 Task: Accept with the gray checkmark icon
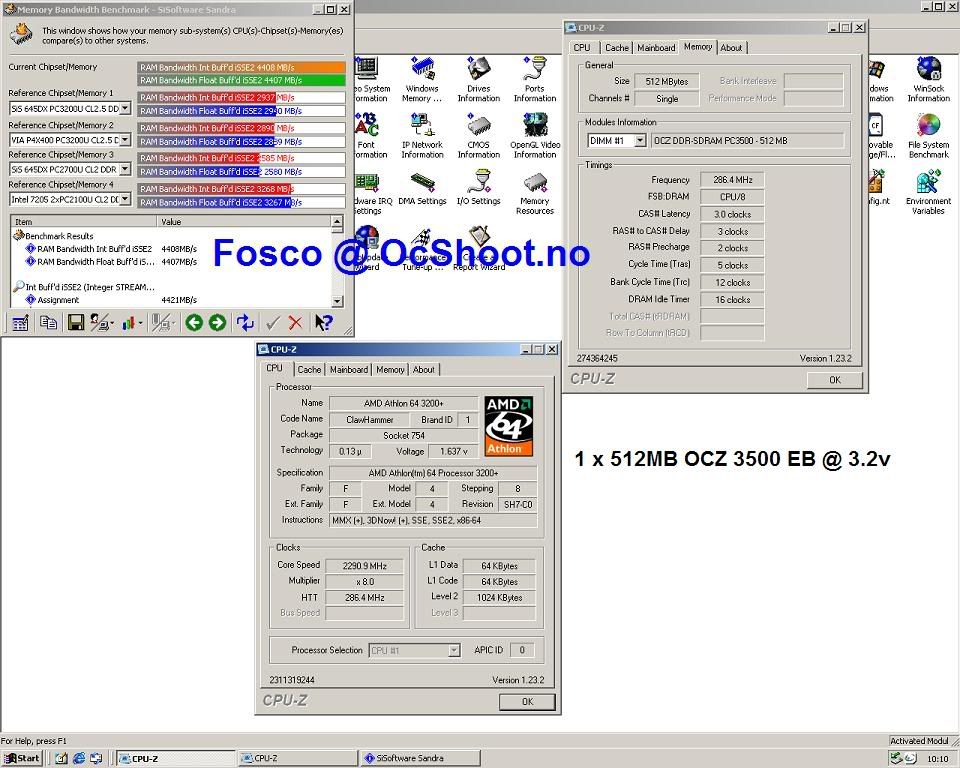tap(273, 323)
